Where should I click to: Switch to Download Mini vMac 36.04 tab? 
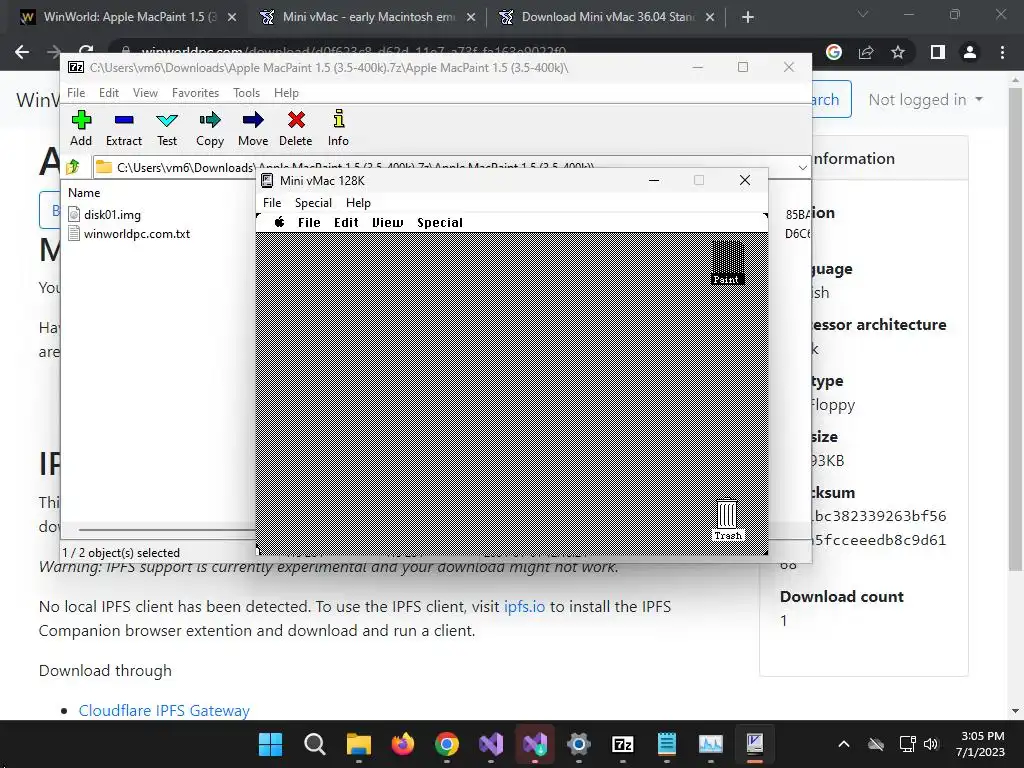pos(607,17)
